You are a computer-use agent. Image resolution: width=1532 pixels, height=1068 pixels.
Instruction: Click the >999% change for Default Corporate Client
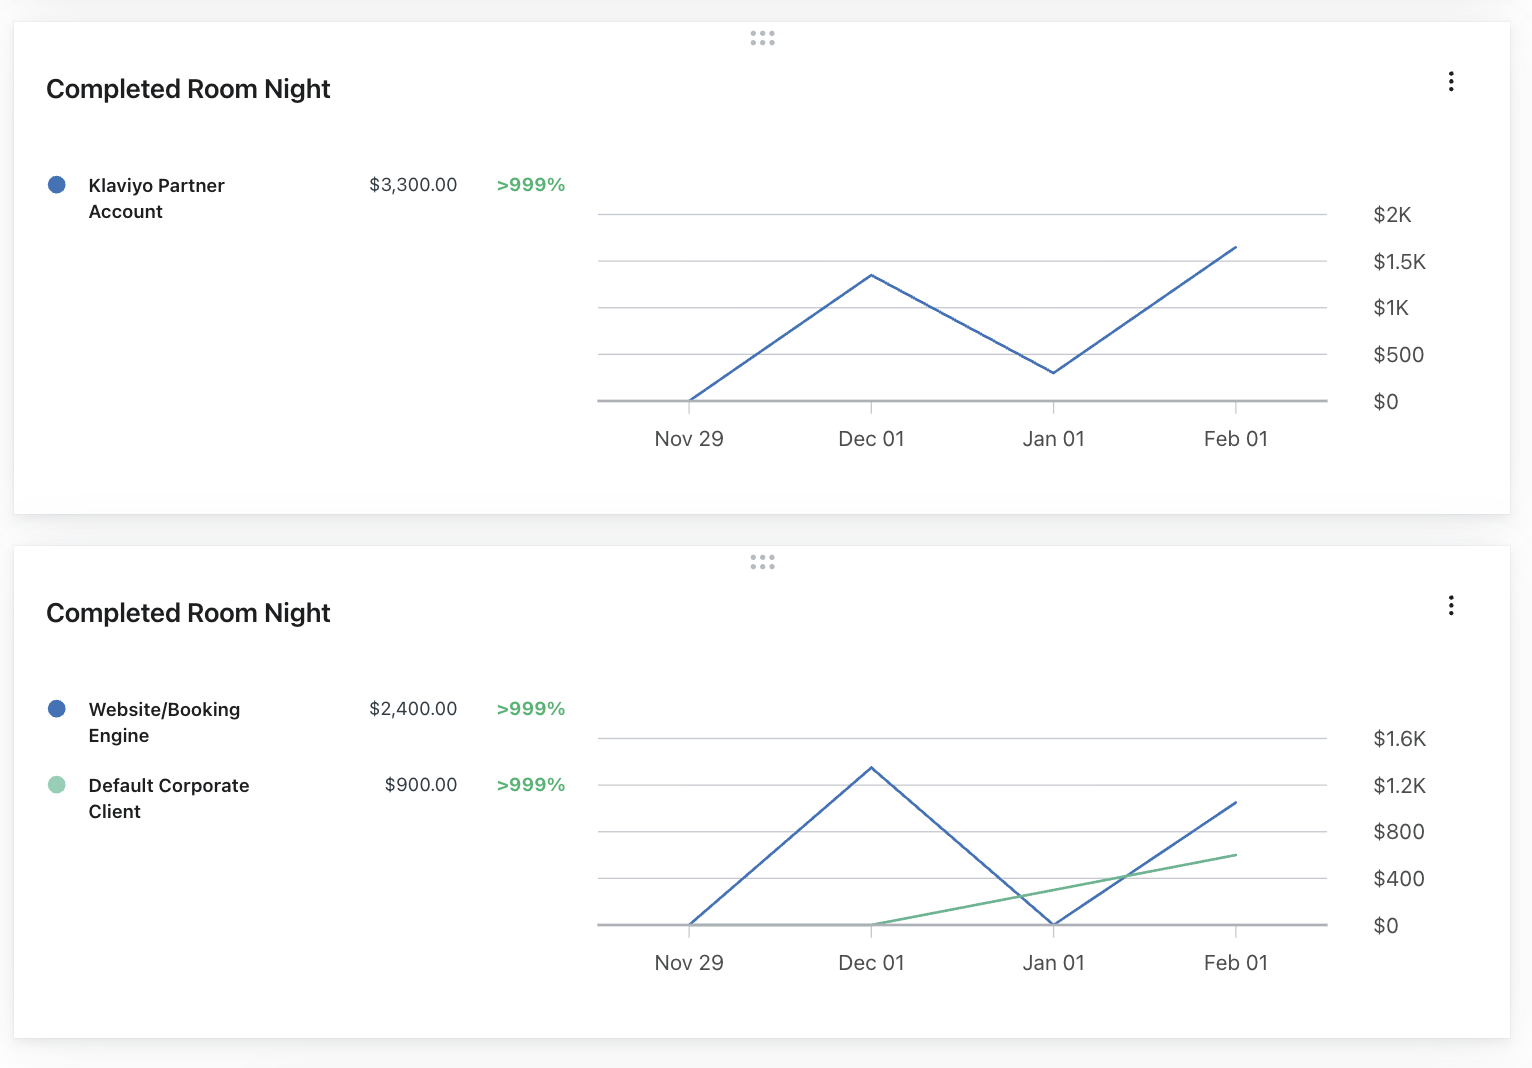coord(530,785)
